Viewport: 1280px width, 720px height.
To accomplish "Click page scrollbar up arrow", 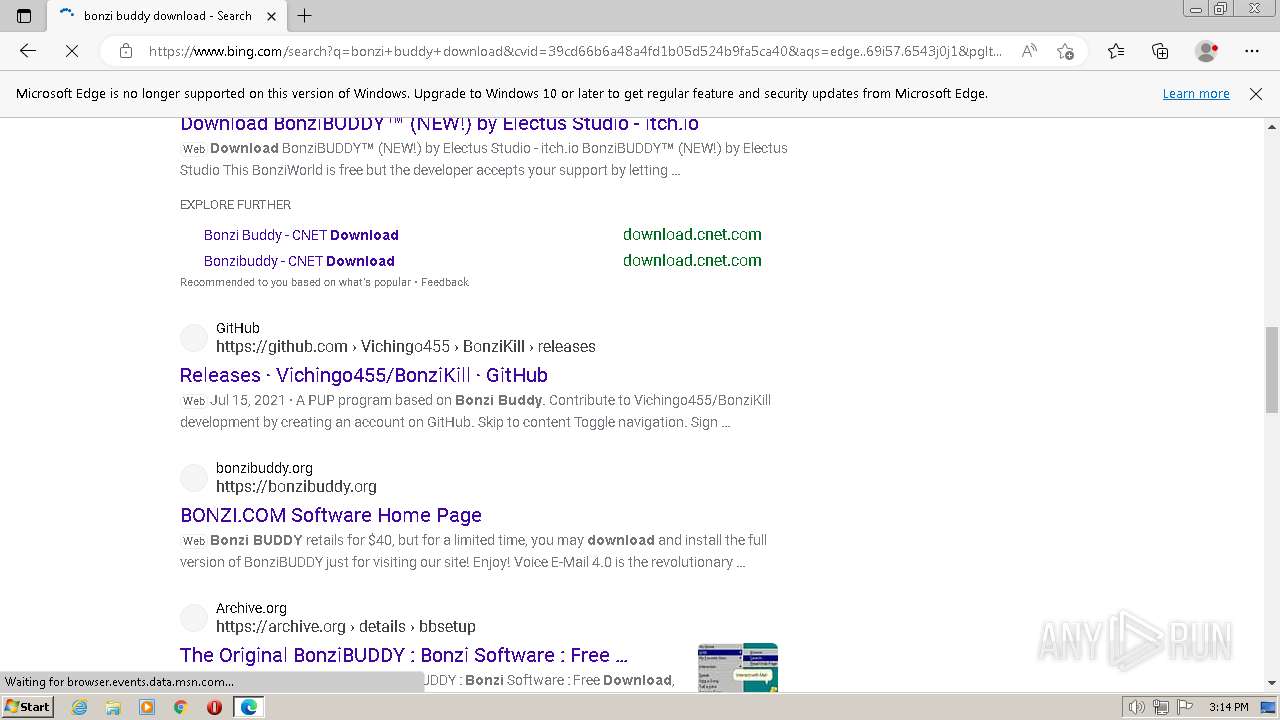I will coord(1272,127).
